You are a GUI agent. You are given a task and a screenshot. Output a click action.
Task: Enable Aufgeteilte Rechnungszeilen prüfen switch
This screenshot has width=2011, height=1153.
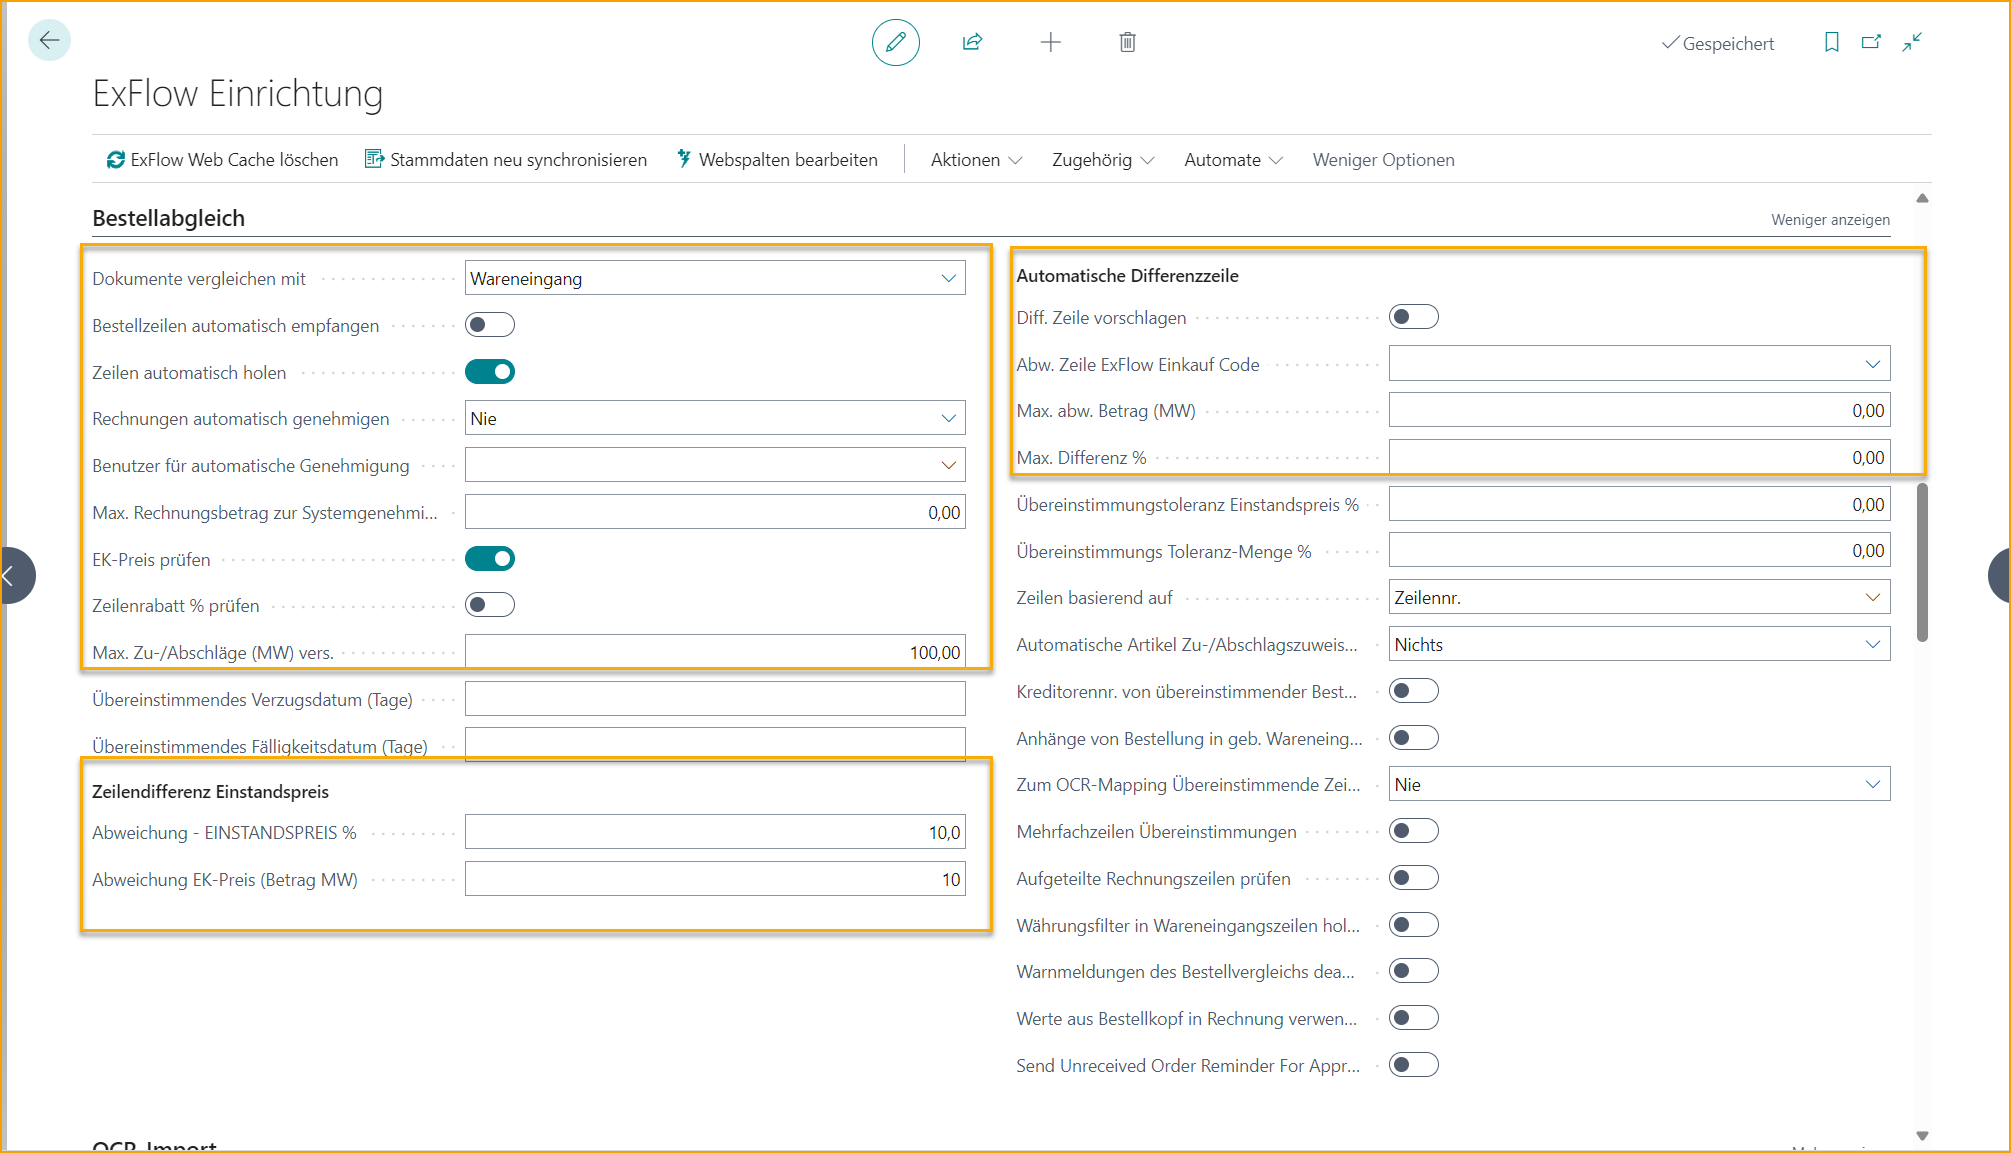coord(1414,878)
